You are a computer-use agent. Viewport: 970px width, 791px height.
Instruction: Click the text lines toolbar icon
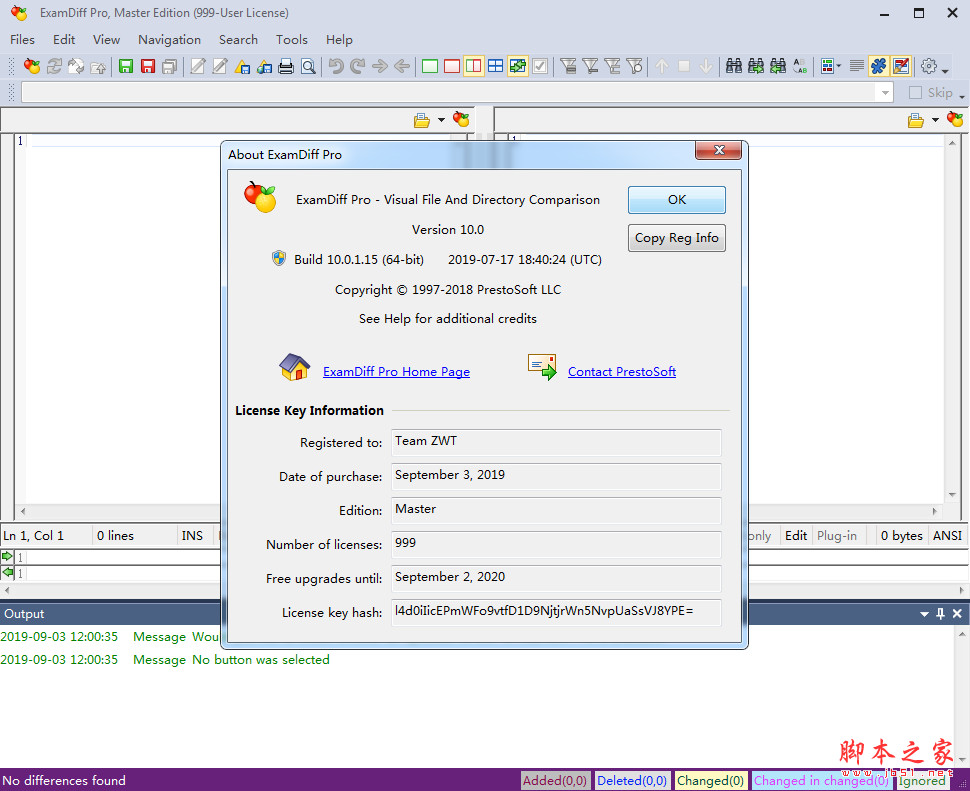857,66
